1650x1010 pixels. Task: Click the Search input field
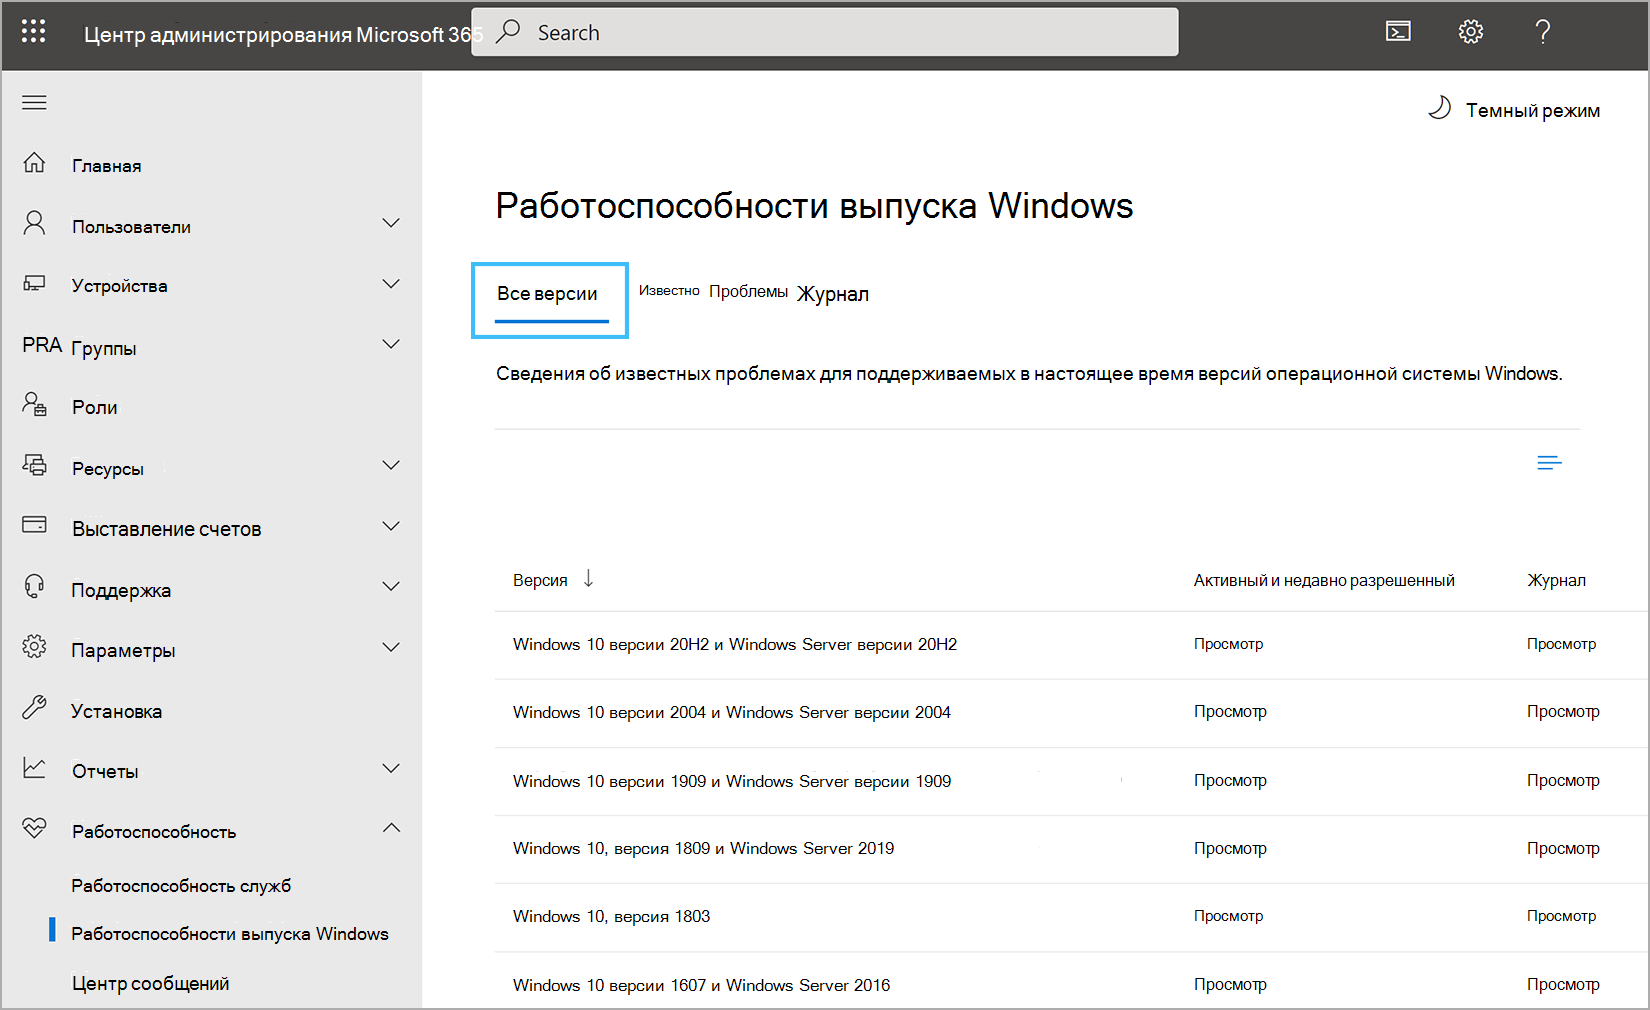[x=825, y=32]
